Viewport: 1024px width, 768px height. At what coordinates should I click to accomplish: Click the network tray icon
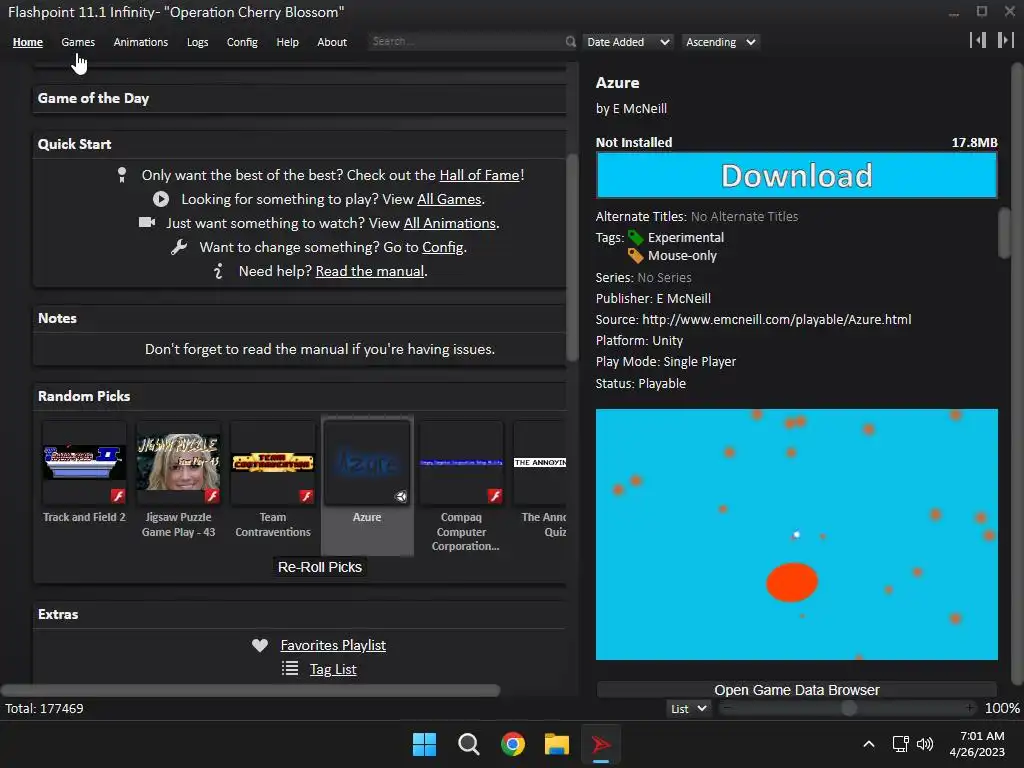pyautogui.click(x=901, y=744)
